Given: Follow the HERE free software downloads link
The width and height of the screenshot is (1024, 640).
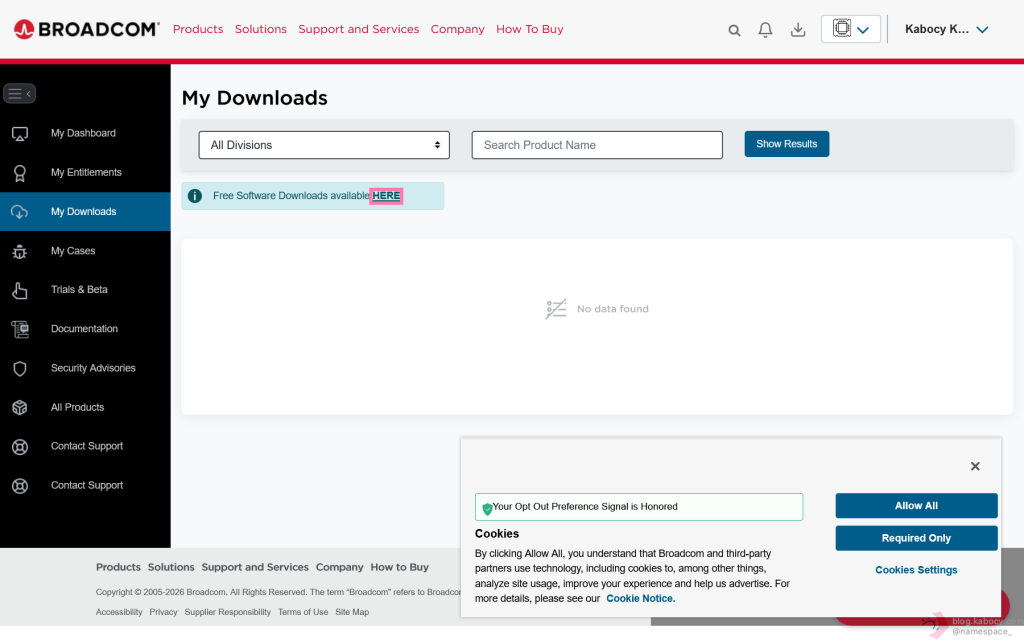Looking at the screenshot, I should coord(386,196).
